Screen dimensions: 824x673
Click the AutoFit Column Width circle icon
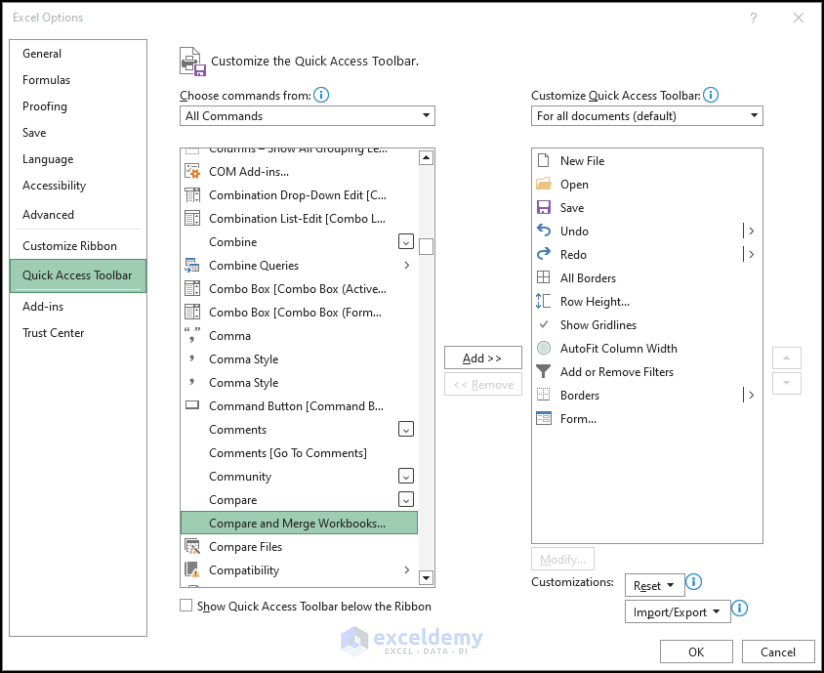(x=544, y=348)
